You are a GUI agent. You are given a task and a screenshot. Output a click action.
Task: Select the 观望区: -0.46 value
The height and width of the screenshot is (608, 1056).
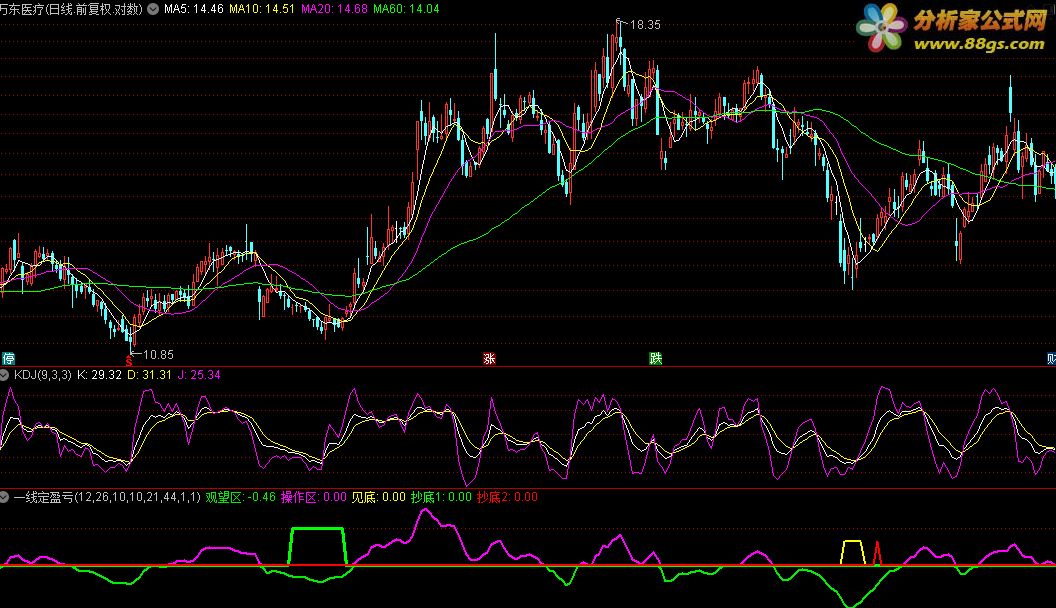pos(240,498)
